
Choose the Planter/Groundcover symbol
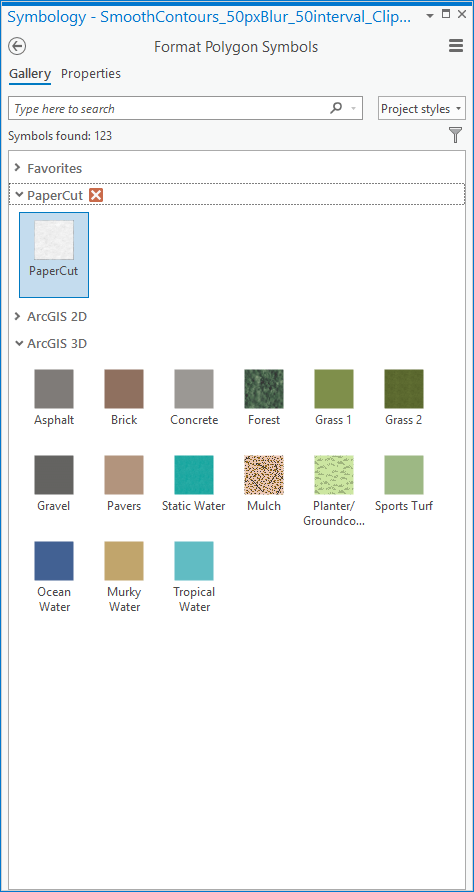(334, 491)
